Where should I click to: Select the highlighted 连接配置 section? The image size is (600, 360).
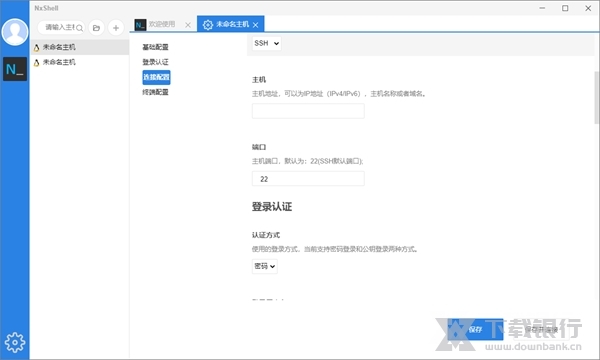156,77
